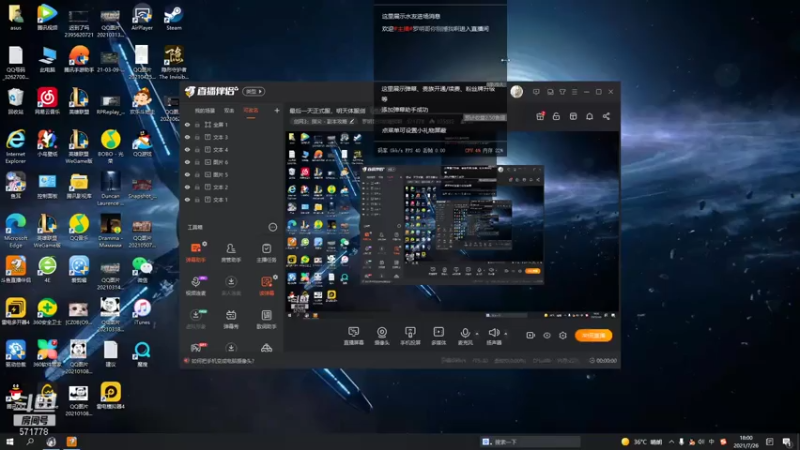Image resolution: width=800 pixels, height=450 pixels.
Task: Click the padlock icon in top-right toolbar
Action: 556,116
